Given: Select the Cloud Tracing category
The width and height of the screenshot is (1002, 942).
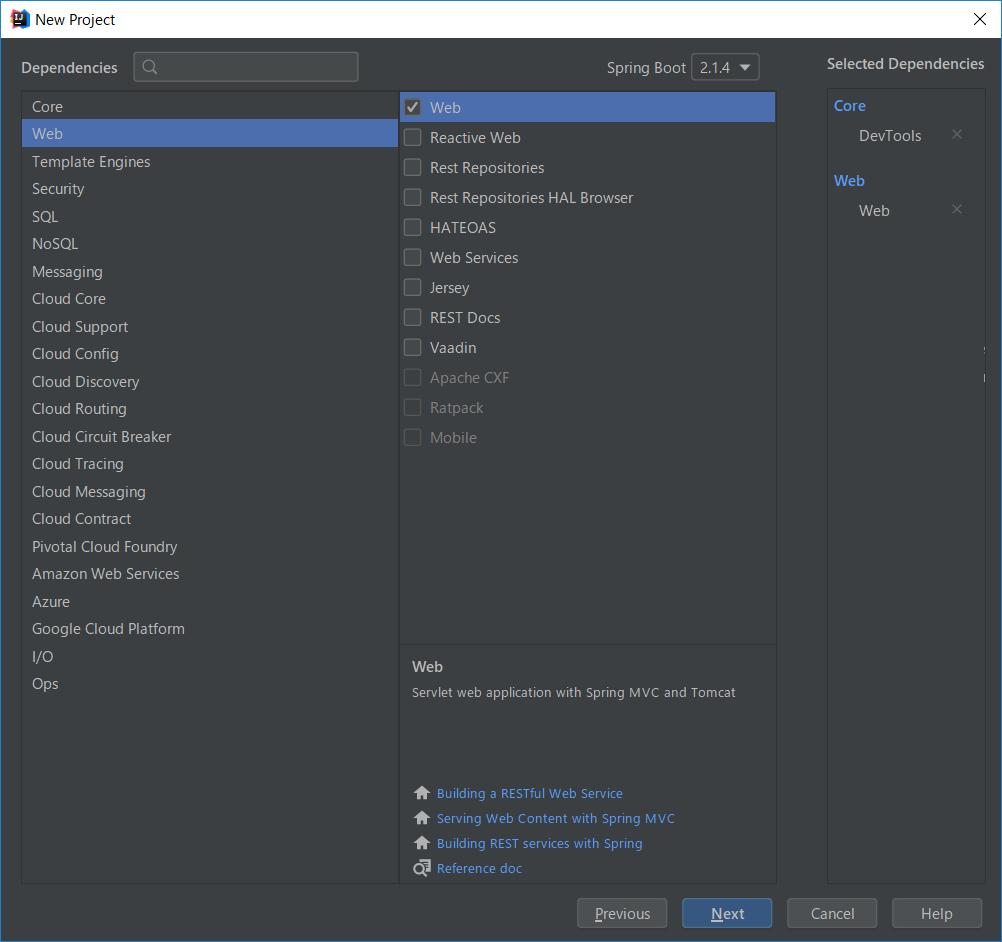Looking at the screenshot, I should click(210, 464).
